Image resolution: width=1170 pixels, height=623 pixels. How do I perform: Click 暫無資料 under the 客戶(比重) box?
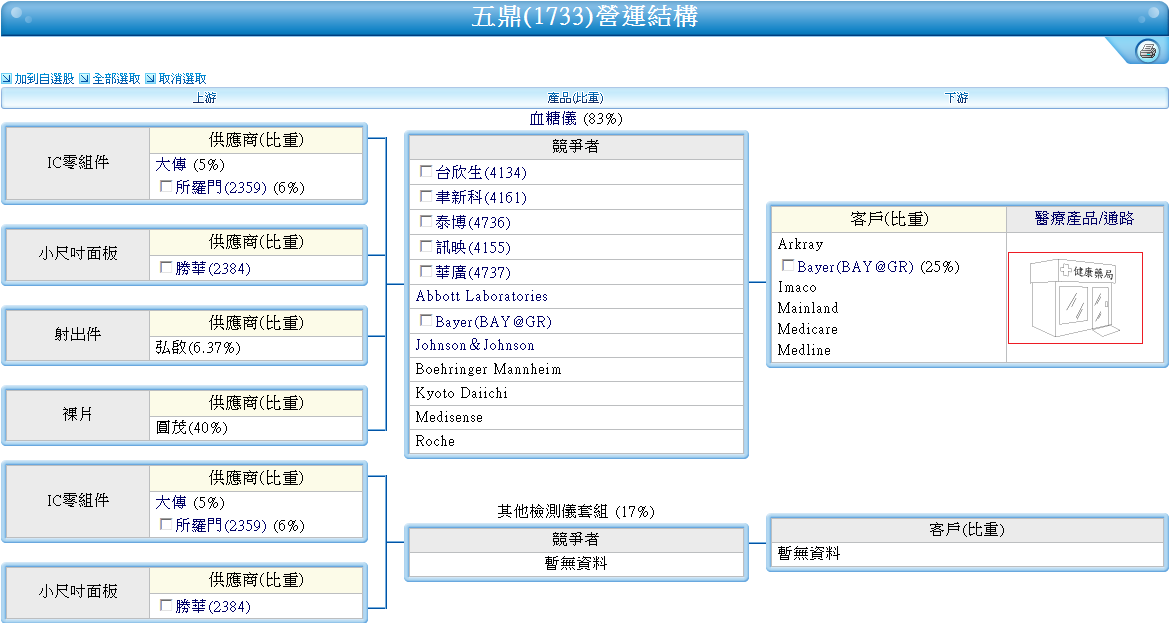point(809,554)
